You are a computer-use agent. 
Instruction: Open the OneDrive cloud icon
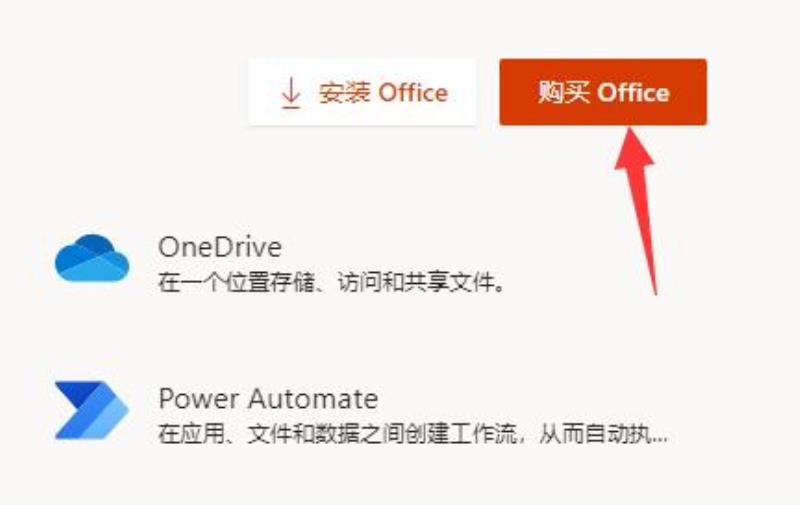92,258
